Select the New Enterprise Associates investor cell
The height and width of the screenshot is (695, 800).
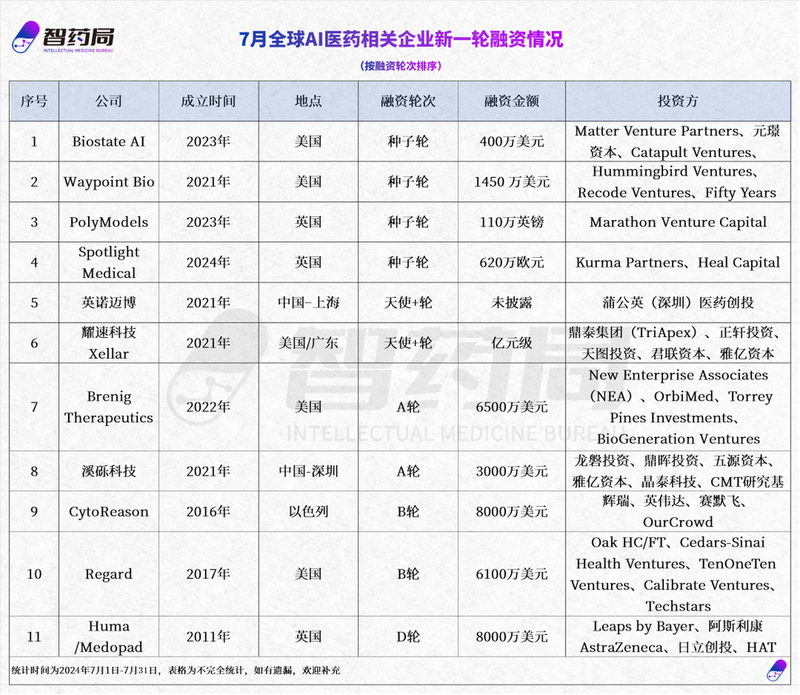[x=678, y=407]
